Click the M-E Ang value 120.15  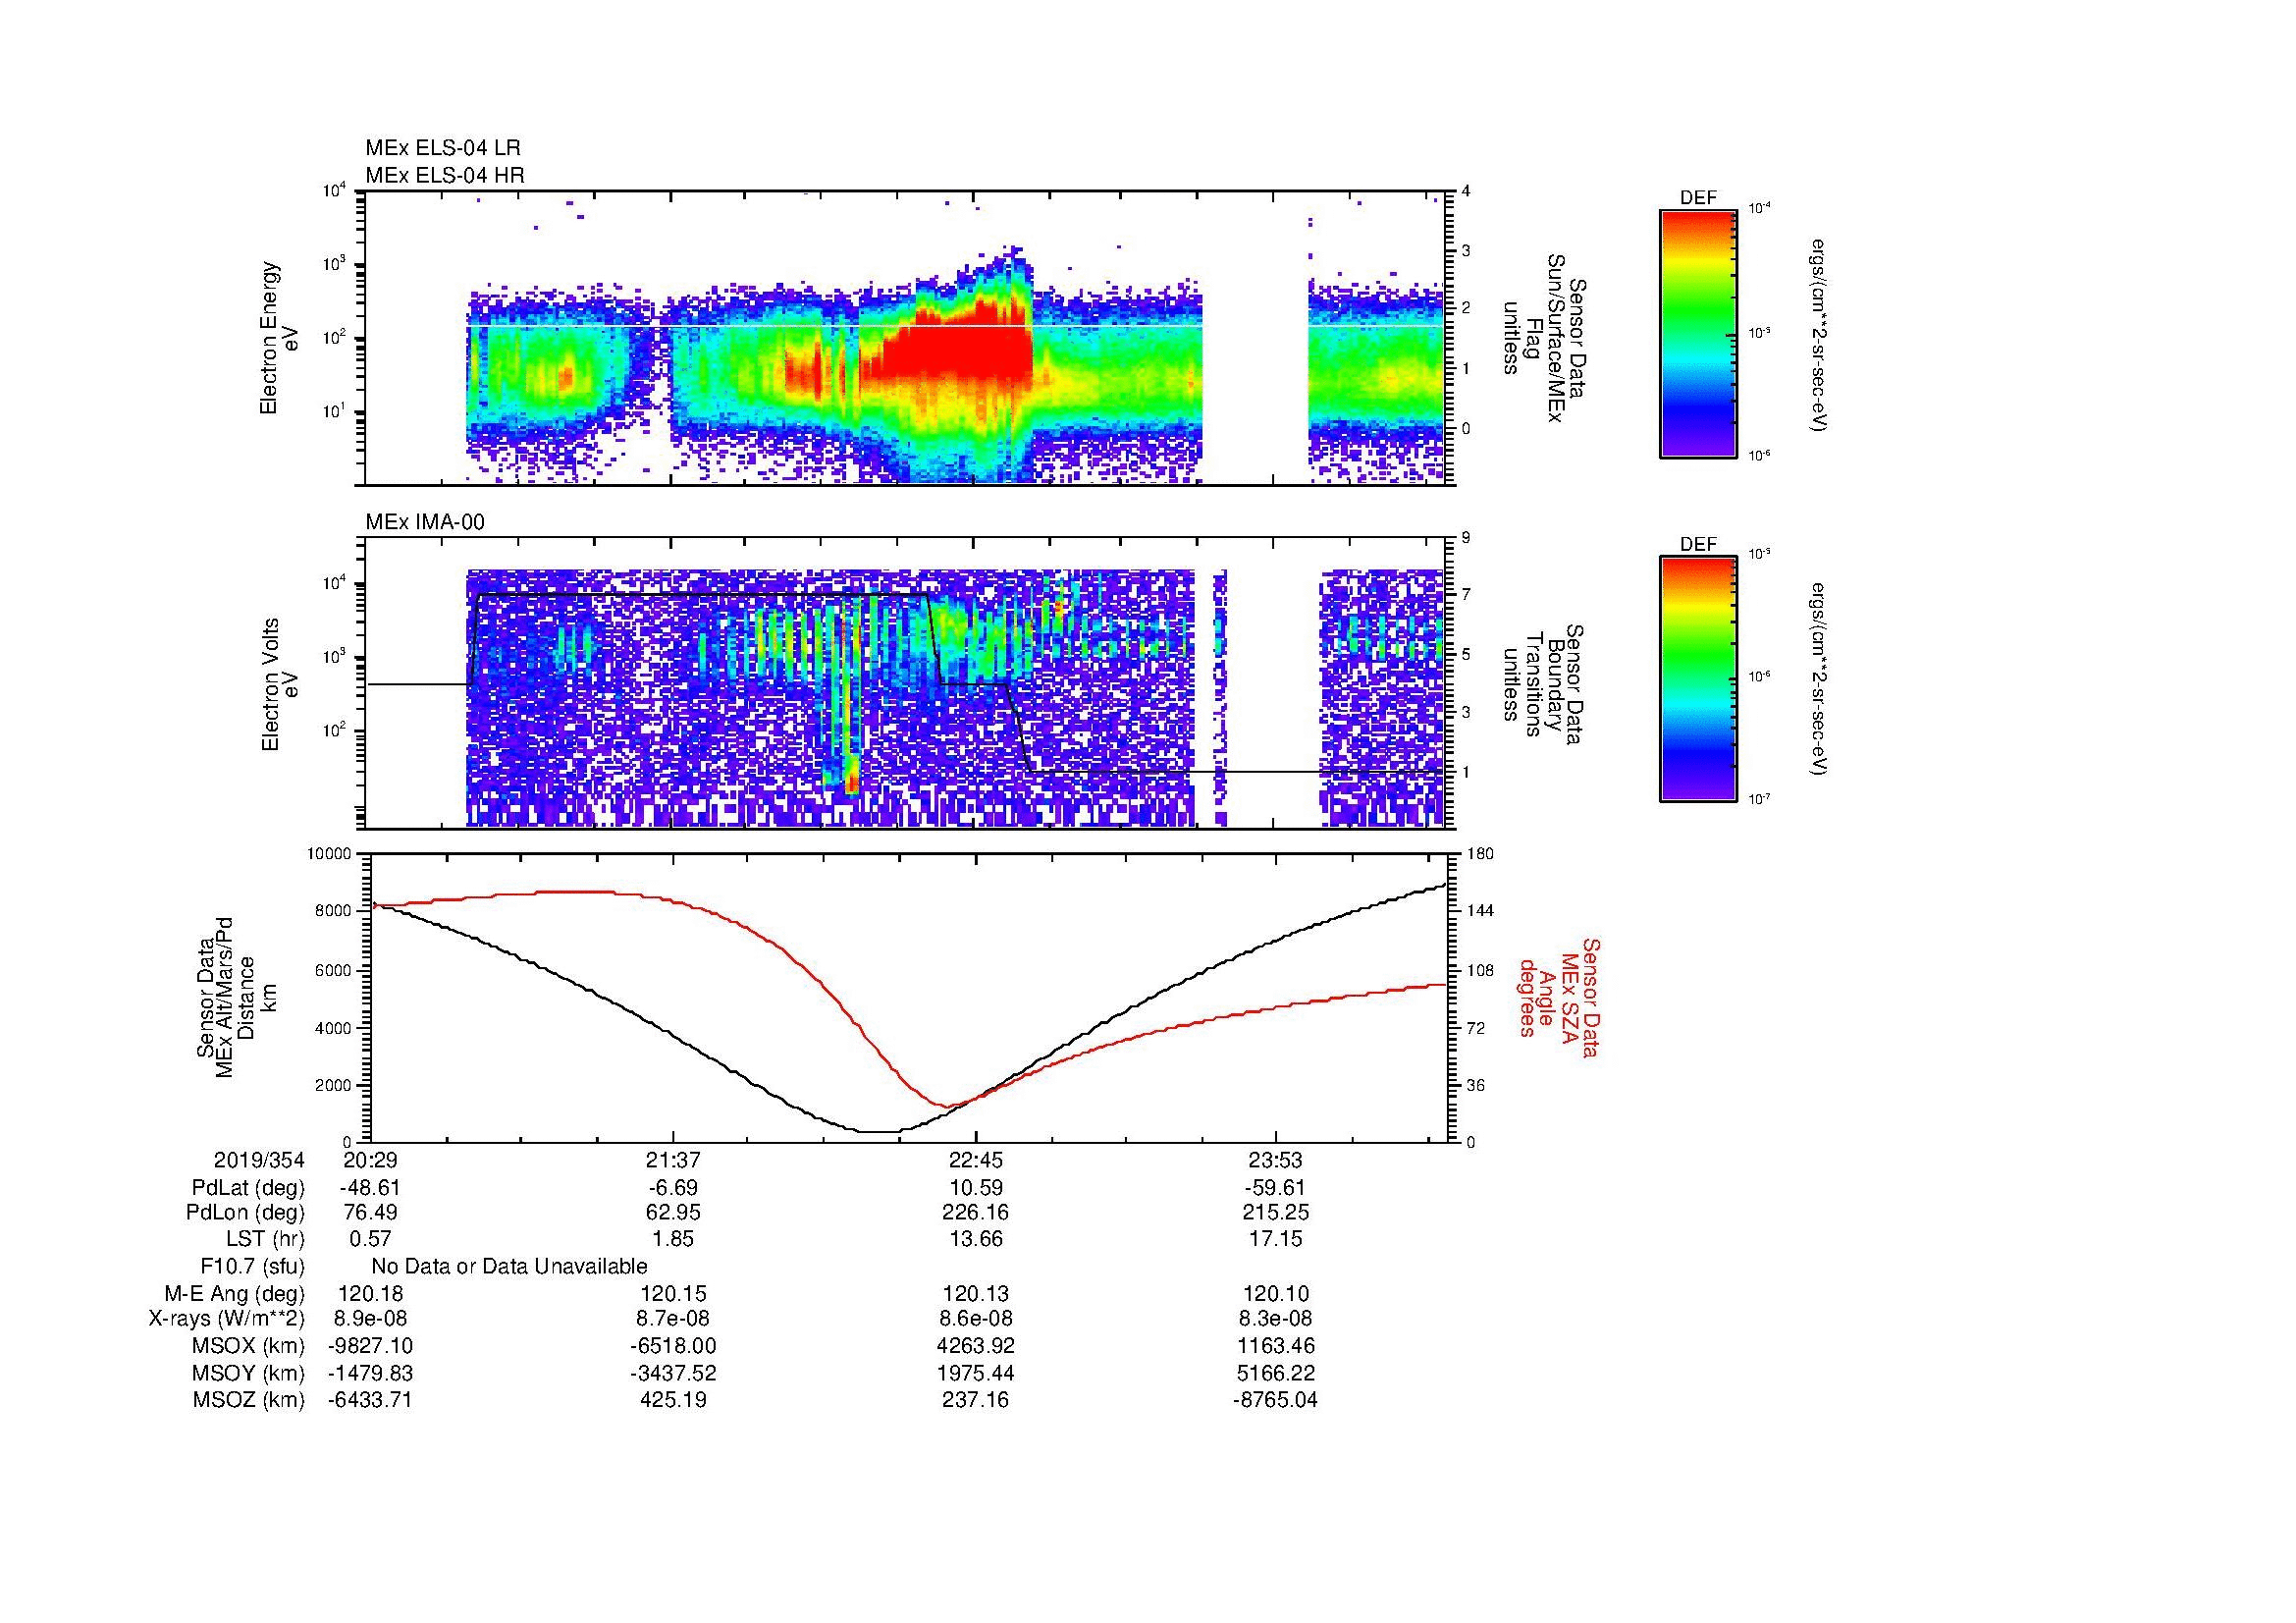click(673, 1293)
